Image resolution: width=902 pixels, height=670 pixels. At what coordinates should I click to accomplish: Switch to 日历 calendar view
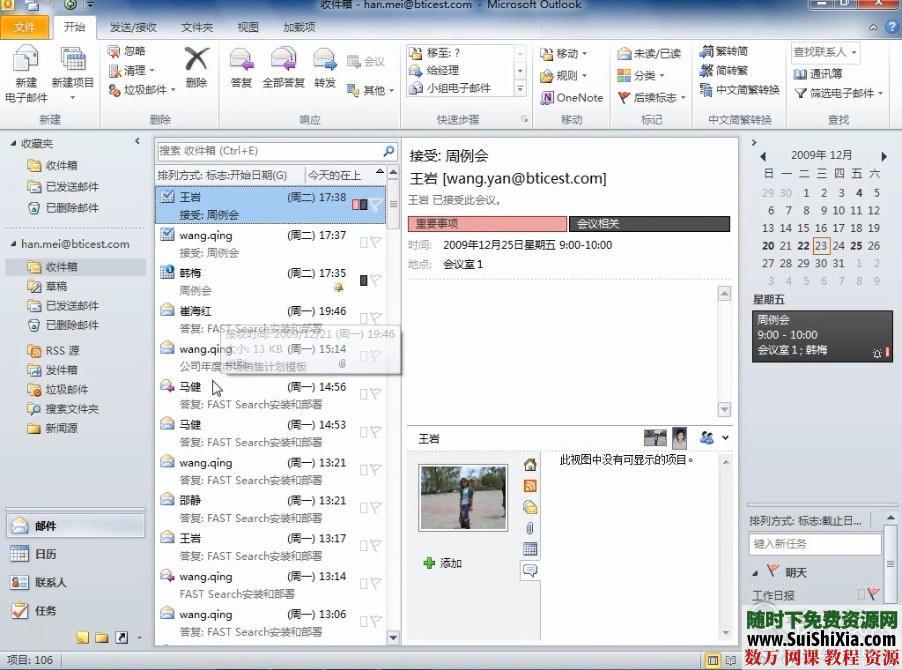pyautogui.click(x=45, y=554)
